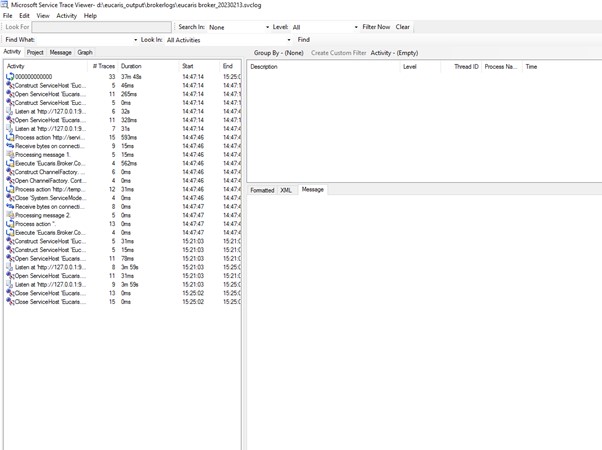This screenshot has width=602, height=450.
Task: Click icon of Close ServiceHost row with 13 traces
Action: tap(10, 293)
